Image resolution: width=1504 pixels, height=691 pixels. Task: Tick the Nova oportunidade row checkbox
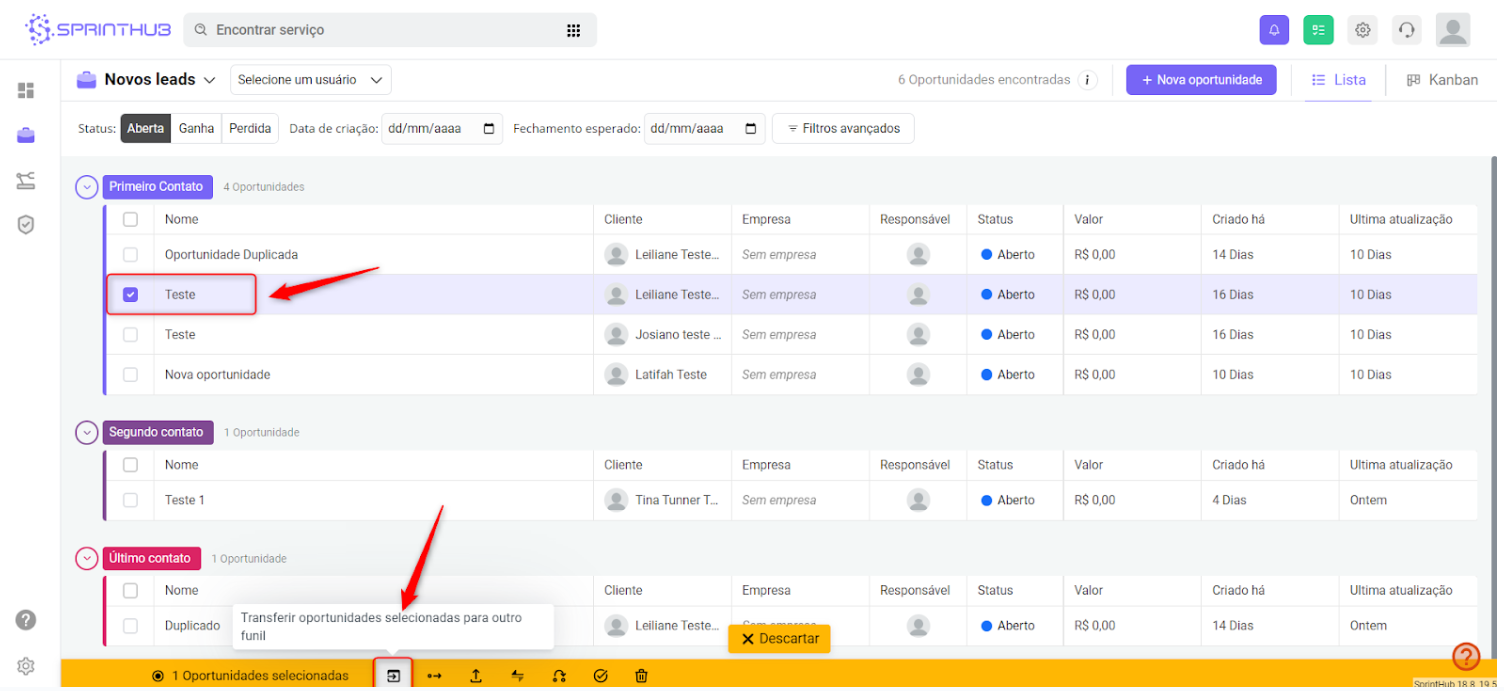[130, 375]
